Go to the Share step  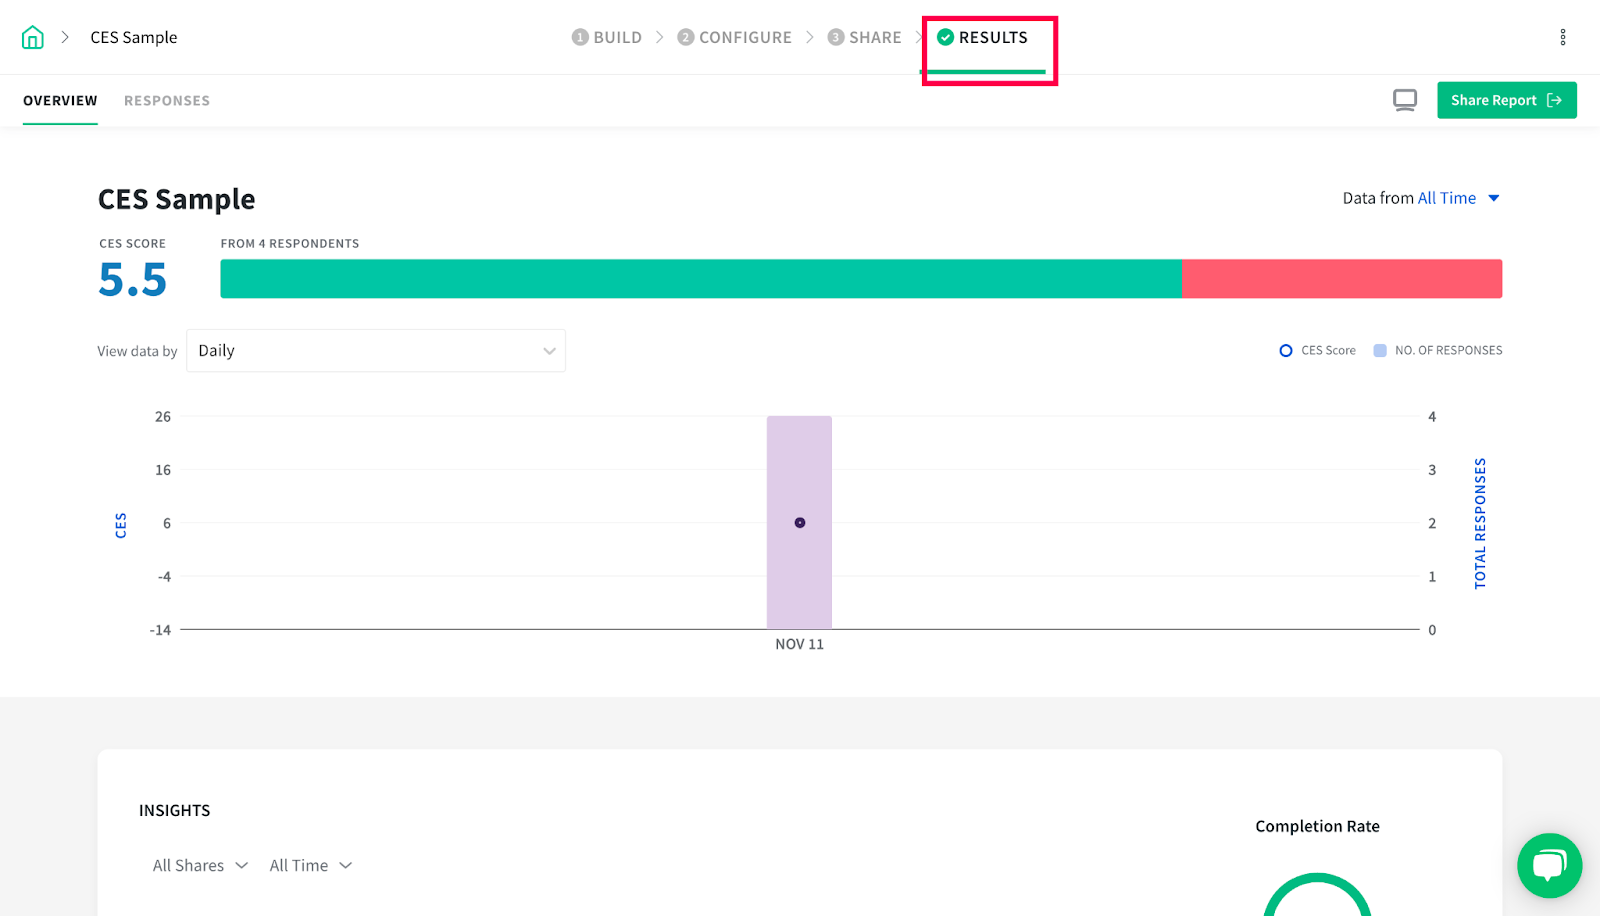tap(864, 37)
